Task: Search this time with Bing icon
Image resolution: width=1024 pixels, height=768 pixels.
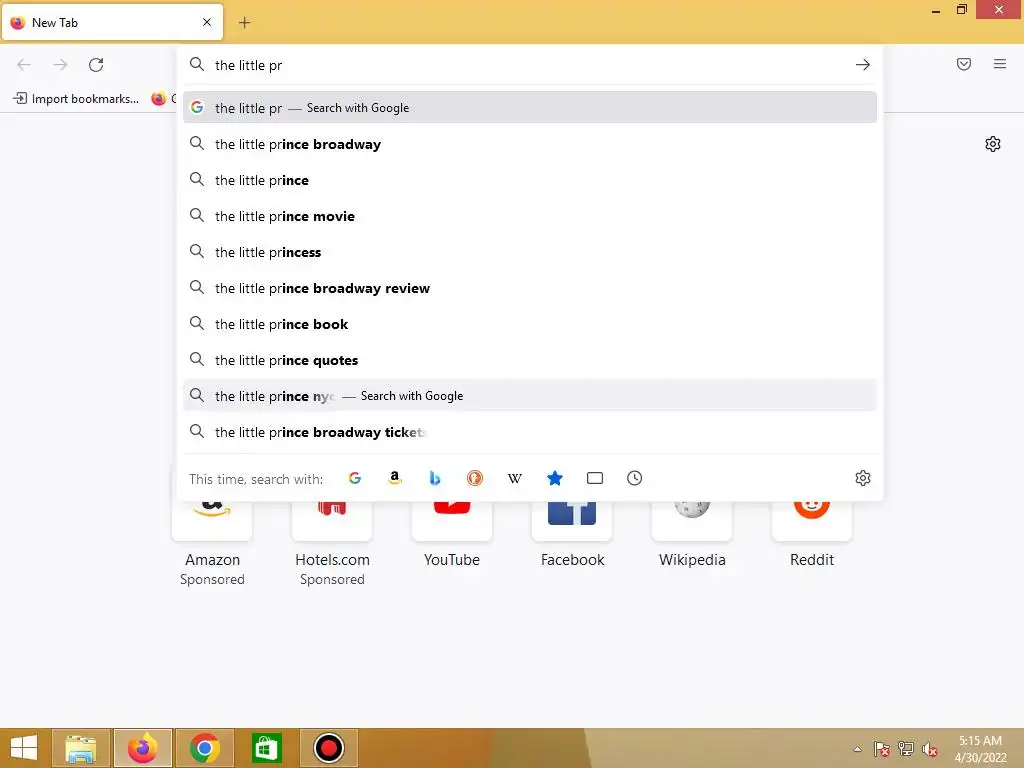Action: pyautogui.click(x=434, y=478)
